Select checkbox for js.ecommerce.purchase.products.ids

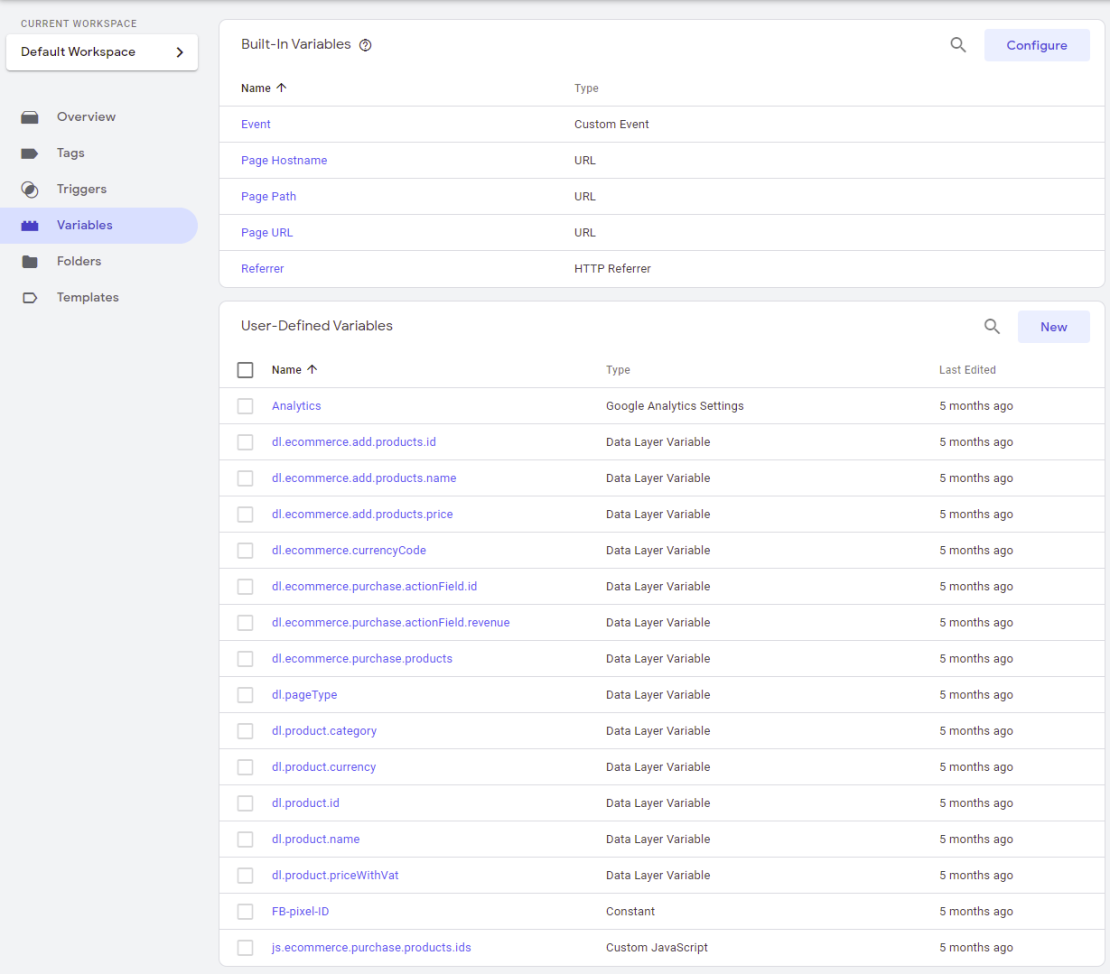click(246, 948)
